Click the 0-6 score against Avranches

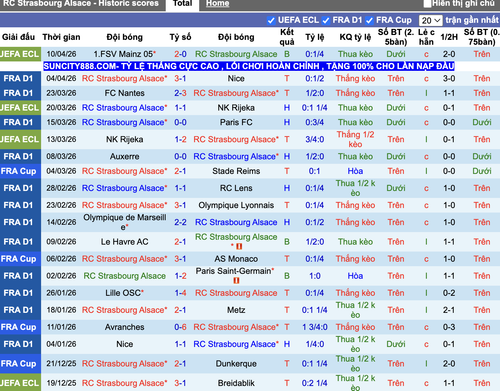tap(180, 327)
